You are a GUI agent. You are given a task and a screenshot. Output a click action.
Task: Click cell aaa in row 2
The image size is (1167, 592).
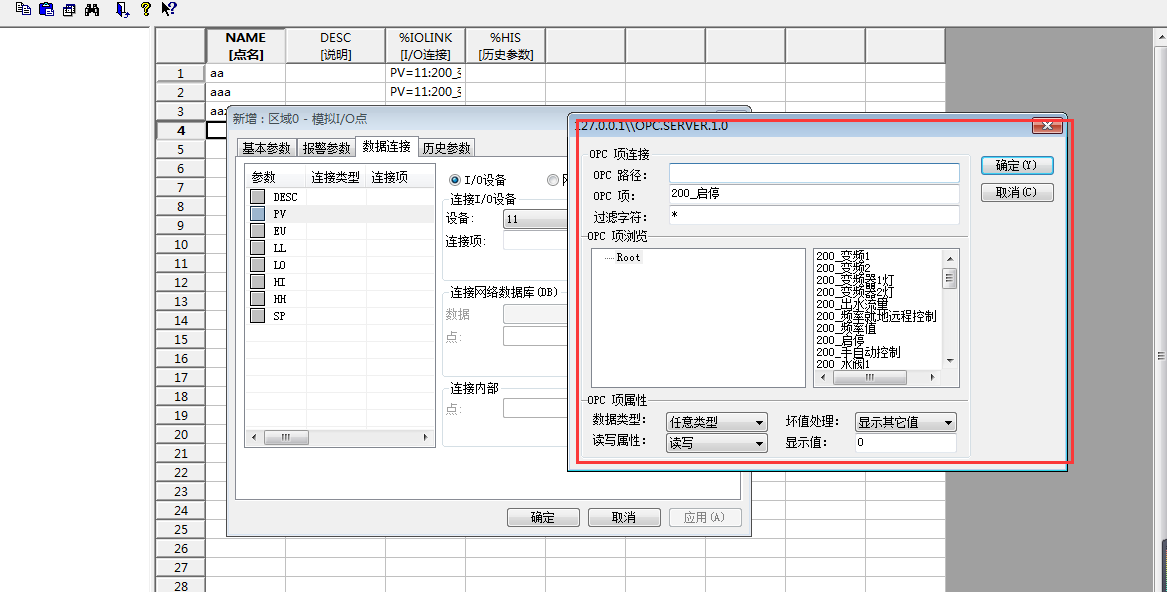[245, 92]
